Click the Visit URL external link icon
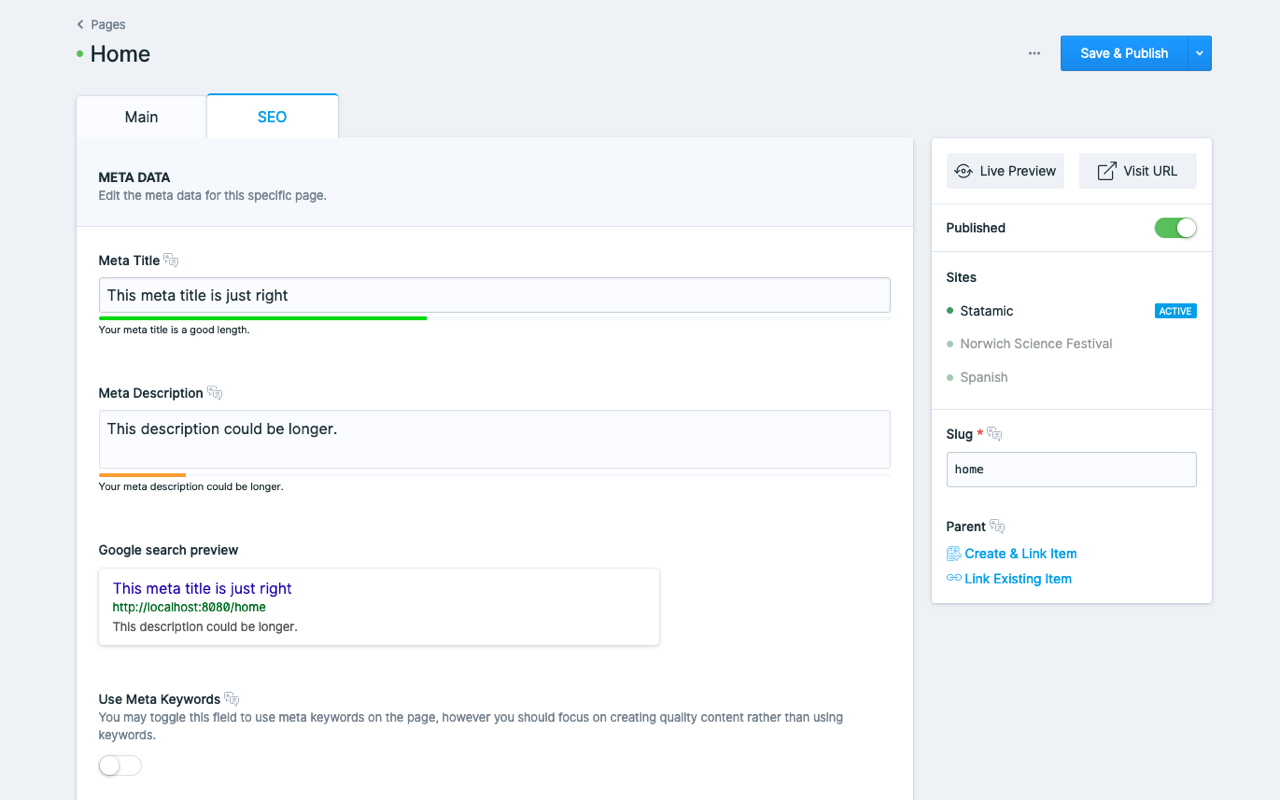The image size is (1280, 800). tap(1106, 171)
